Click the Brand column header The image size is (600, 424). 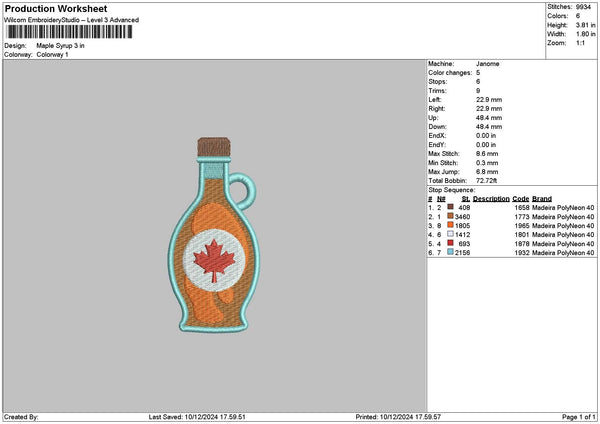542,199
